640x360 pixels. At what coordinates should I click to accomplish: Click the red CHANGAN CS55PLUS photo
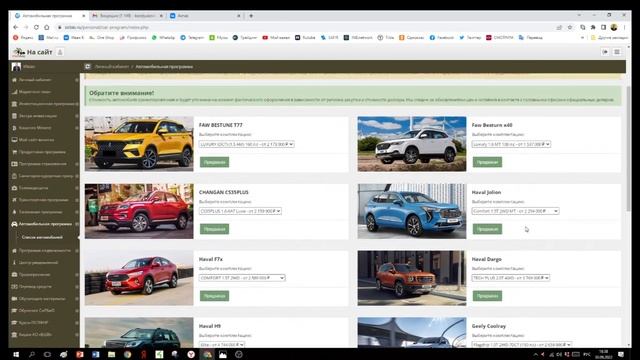pos(139,211)
